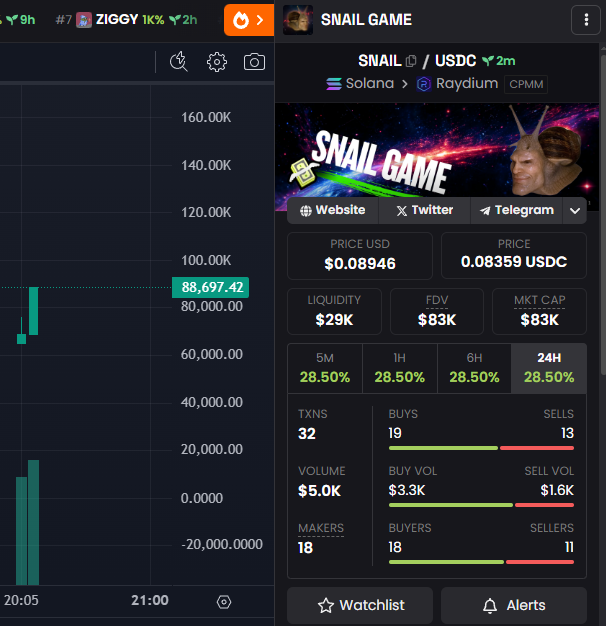Screen dimensions: 606x626
Task: Click the 2m pair age indicator
Action: click(499, 61)
